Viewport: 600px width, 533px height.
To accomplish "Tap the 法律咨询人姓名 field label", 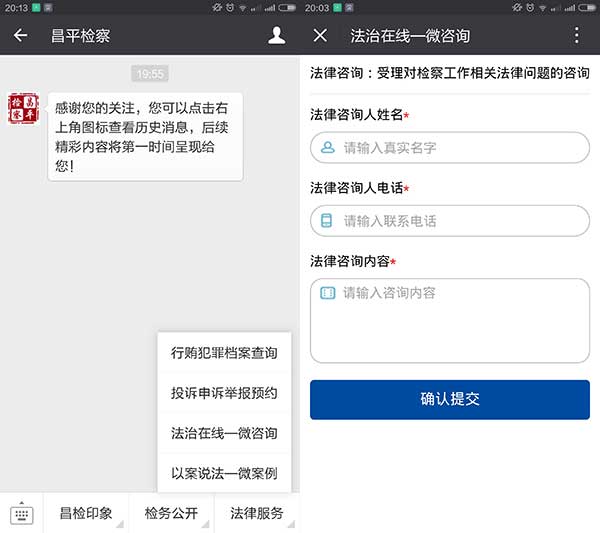I will point(356,114).
